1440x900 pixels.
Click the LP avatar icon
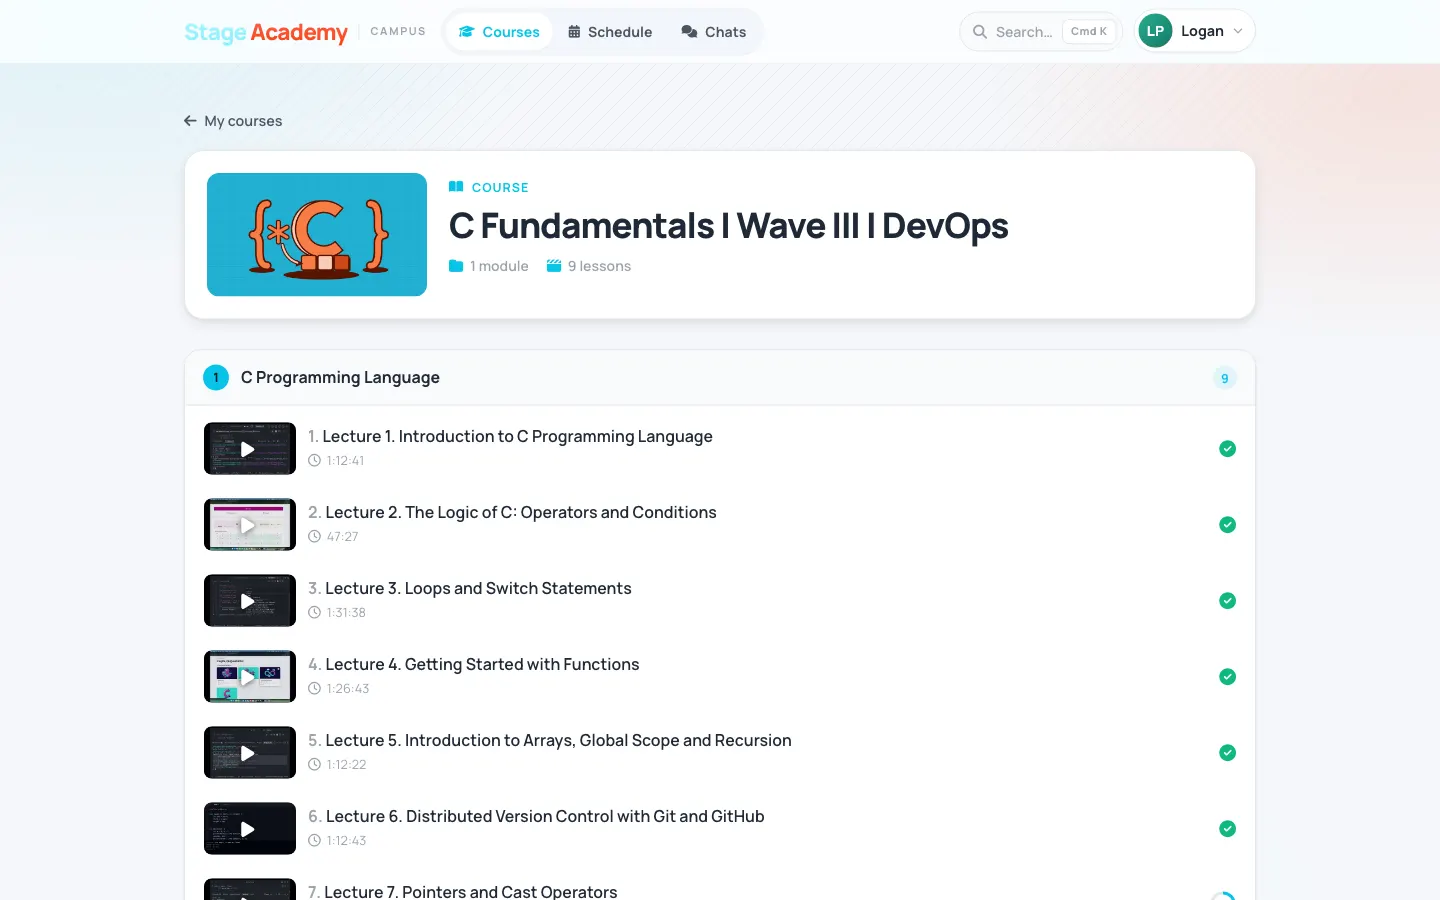(1155, 31)
